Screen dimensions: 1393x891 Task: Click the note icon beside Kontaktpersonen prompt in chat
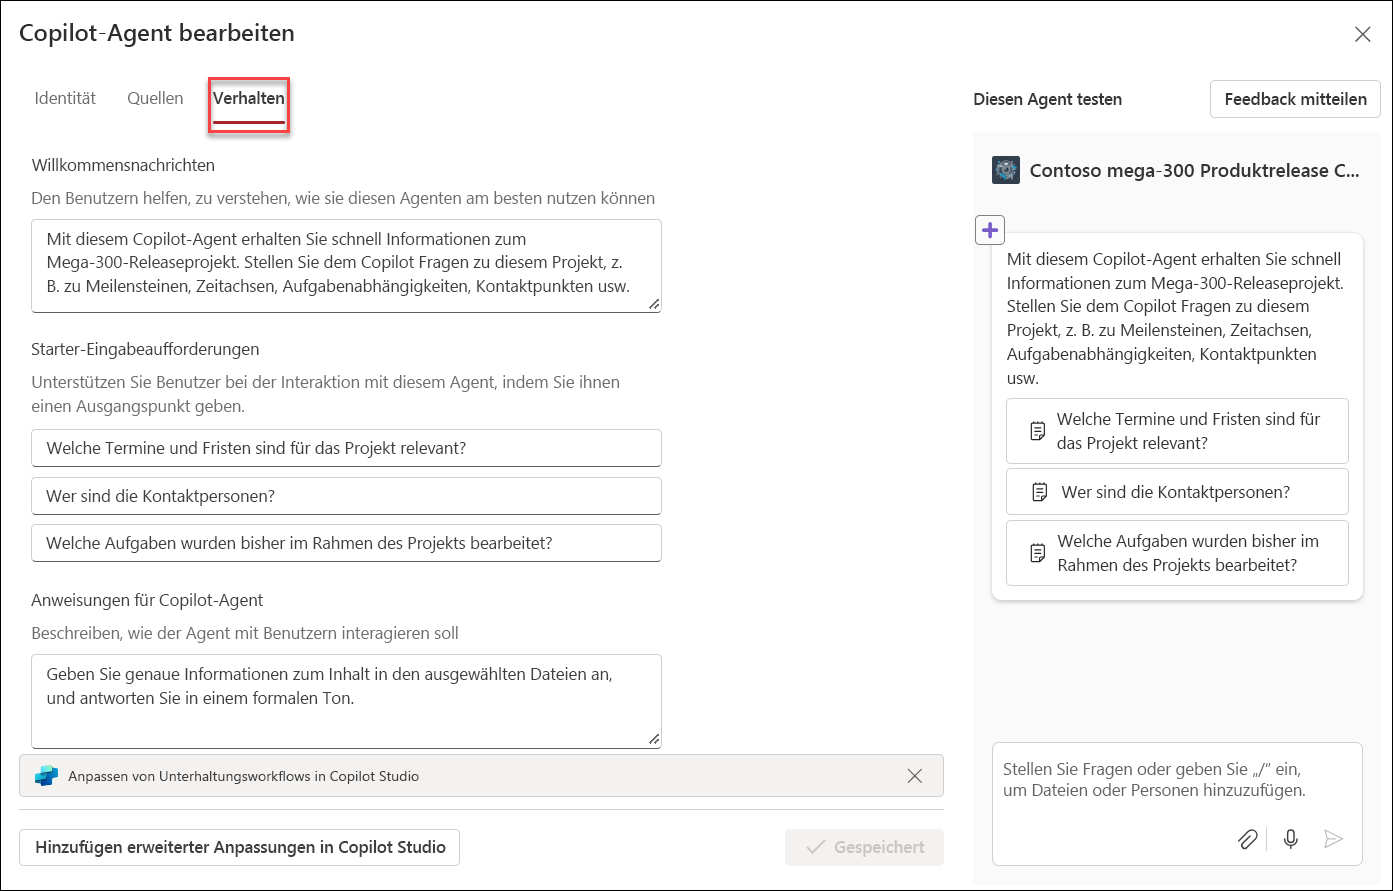pyautogui.click(x=1040, y=492)
